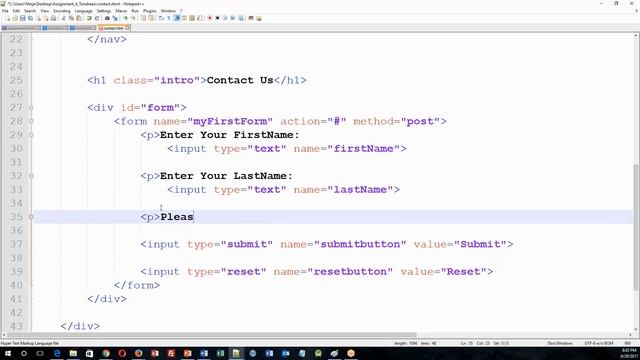The height and width of the screenshot is (360, 640).
Task: Create a new file with the New toolbar icon
Action: [8, 18]
